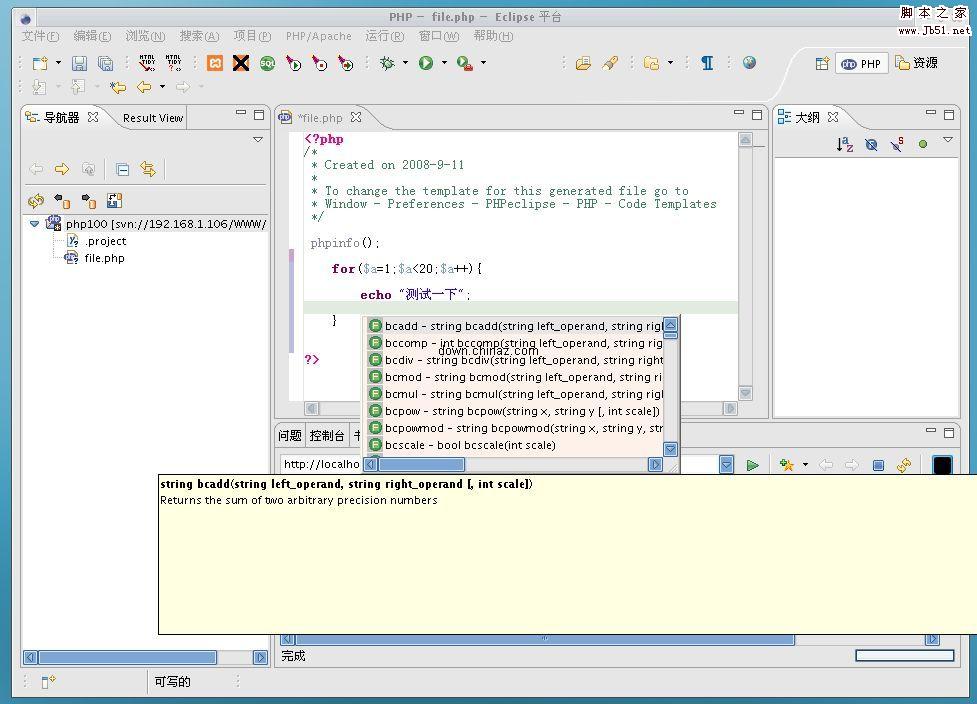Open the 编辑(E) menu

(92, 36)
